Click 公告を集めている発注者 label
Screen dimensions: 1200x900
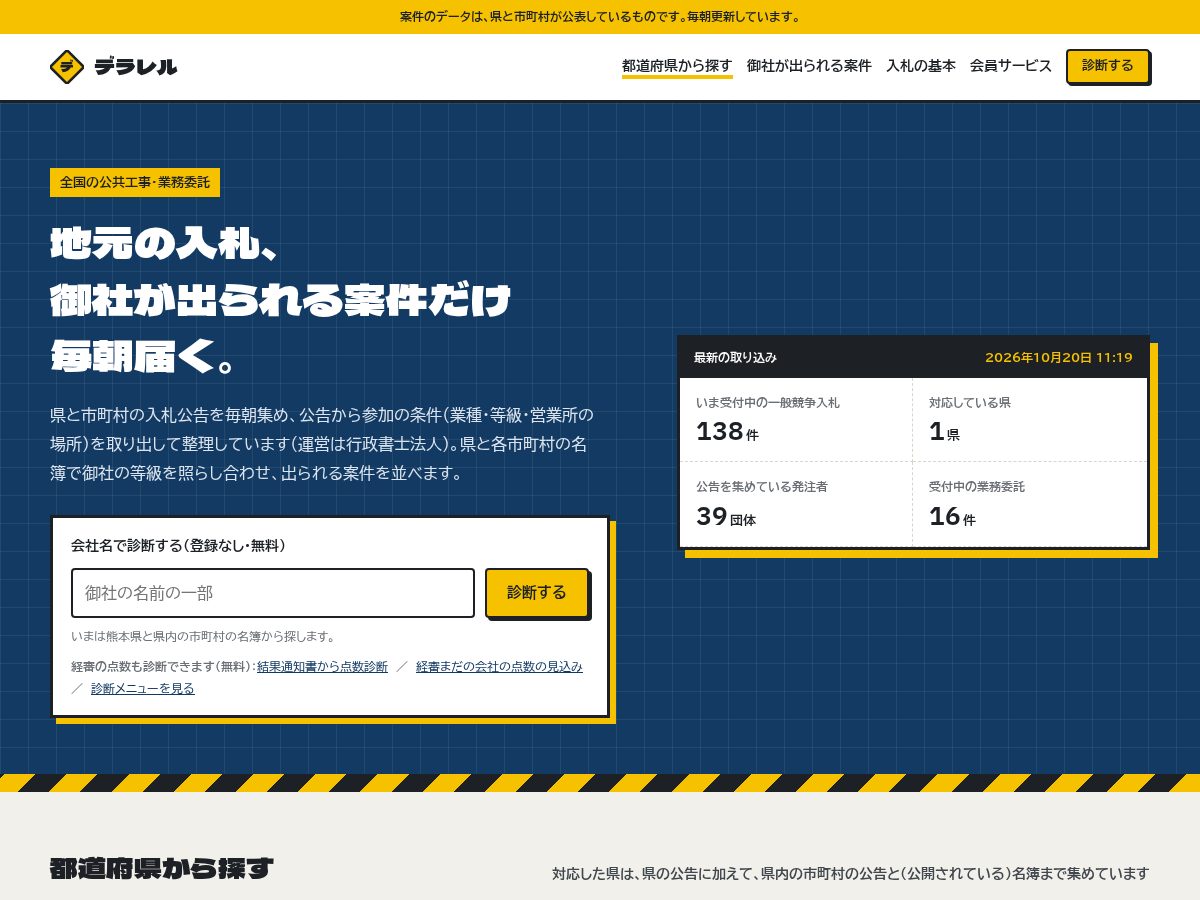(x=762, y=487)
